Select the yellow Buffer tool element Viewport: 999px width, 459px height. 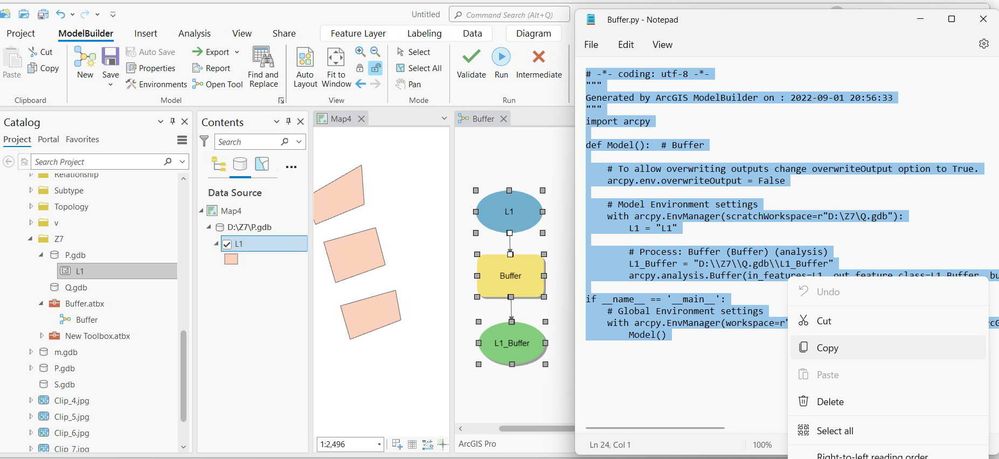(511, 276)
